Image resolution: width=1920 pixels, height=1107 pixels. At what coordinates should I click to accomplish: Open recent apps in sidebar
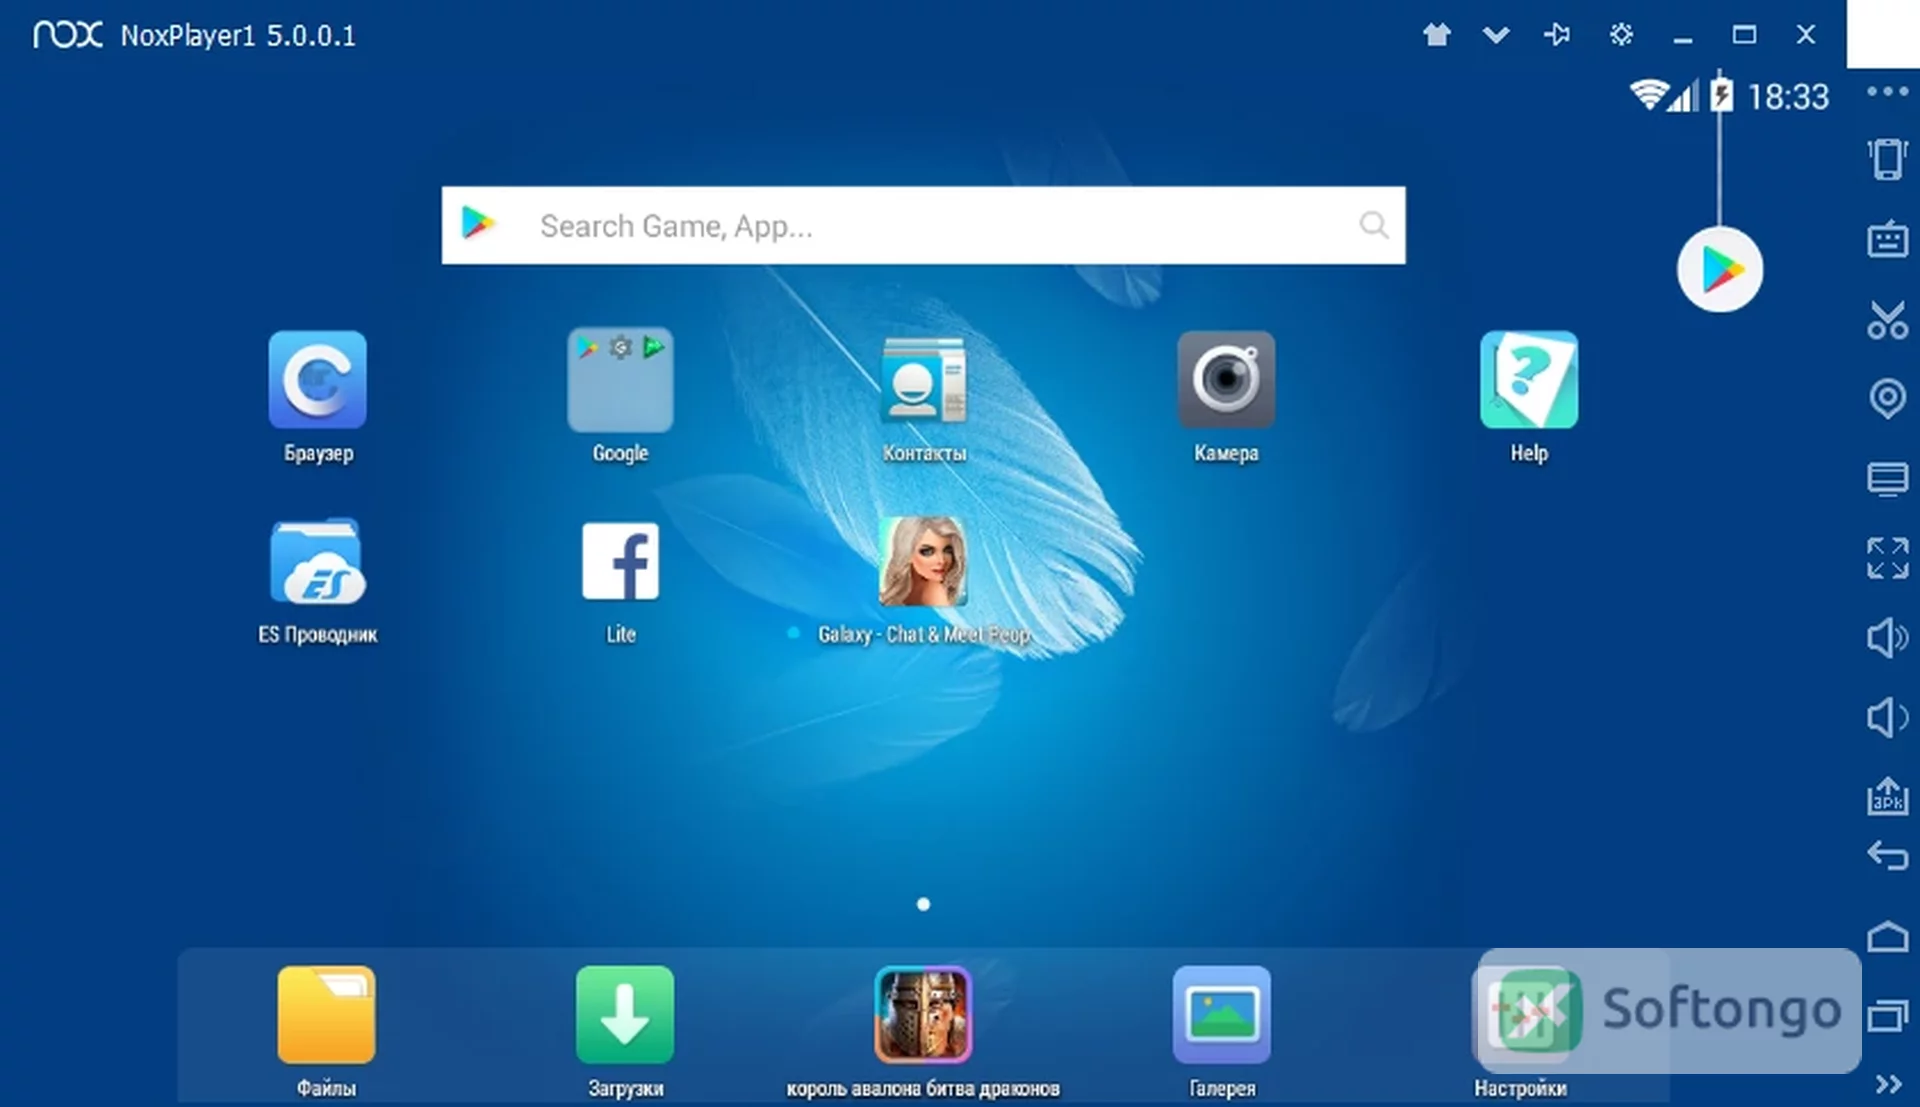(1887, 1016)
